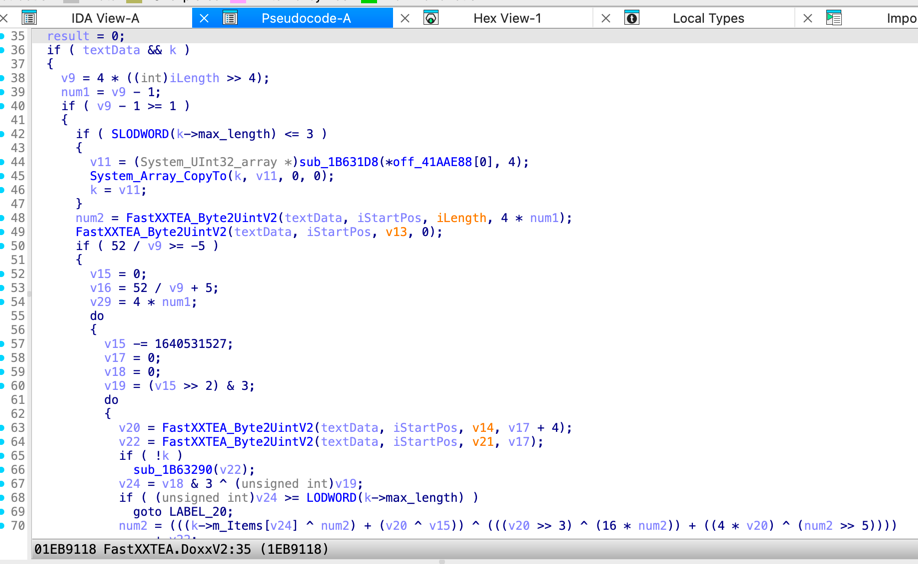Image resolution: width=918 pixels, height=564 pixels.
Task: Toggle breakpoint dot on line 48
Action: pyautogui.click(x=2, y=218)
